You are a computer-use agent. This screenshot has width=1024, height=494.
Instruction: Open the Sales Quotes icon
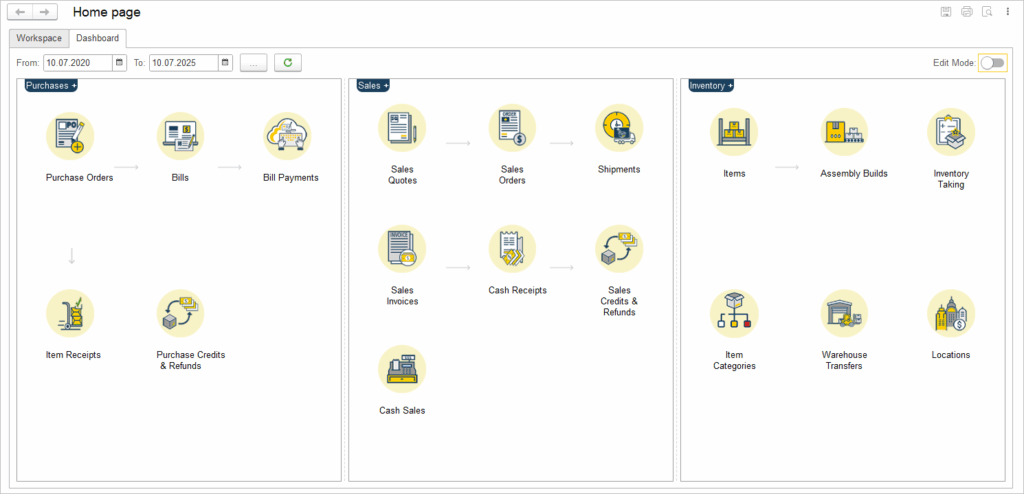click(402, 128)
